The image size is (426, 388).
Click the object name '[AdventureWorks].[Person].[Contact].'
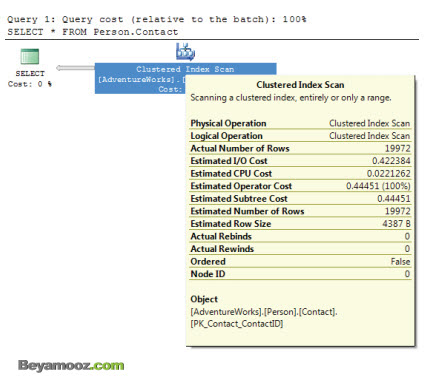tap(264, 312)
